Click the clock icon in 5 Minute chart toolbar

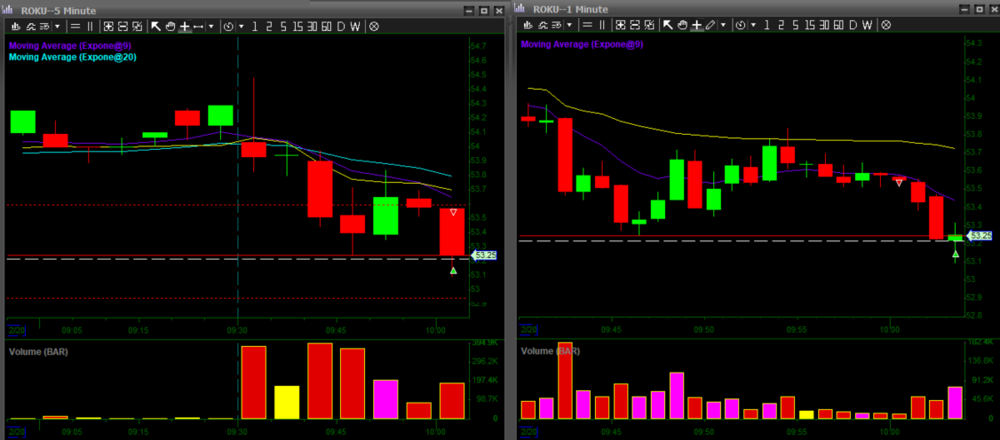point(231,26)
